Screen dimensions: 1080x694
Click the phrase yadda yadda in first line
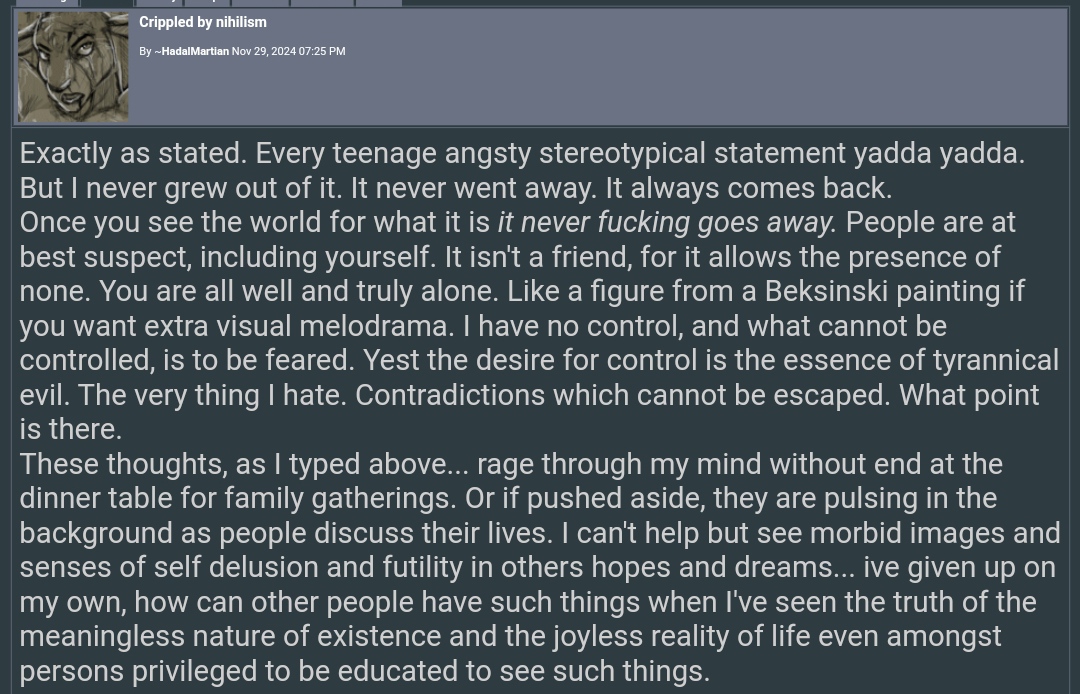pyautogui.click(x=939, y=154)
